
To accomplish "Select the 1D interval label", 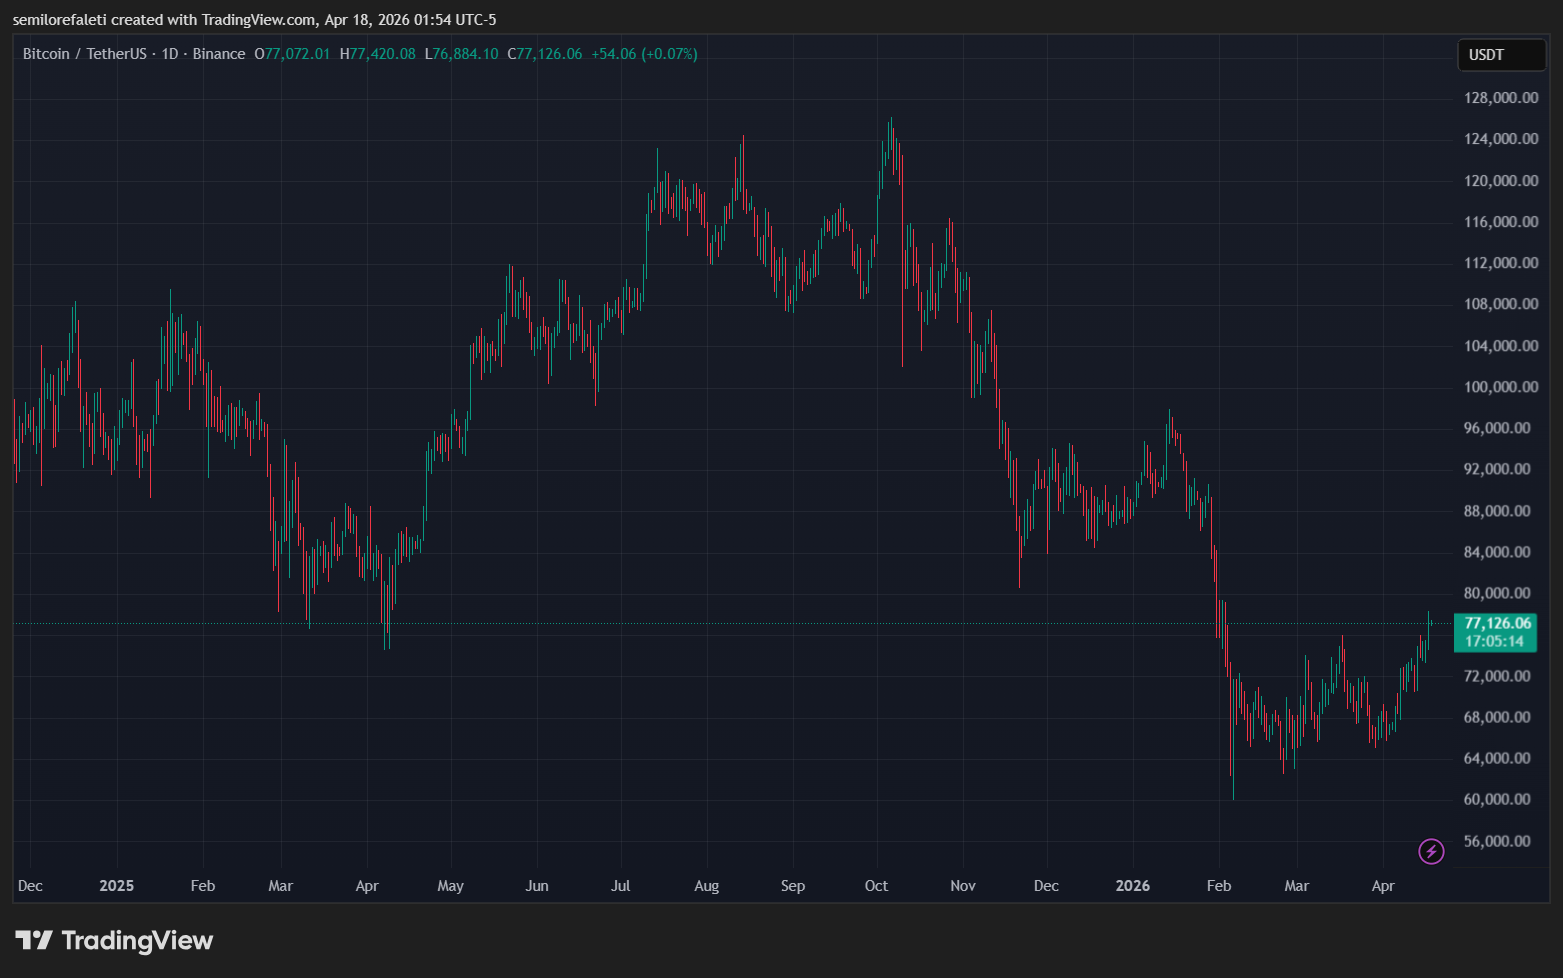I will coord(169,54).
